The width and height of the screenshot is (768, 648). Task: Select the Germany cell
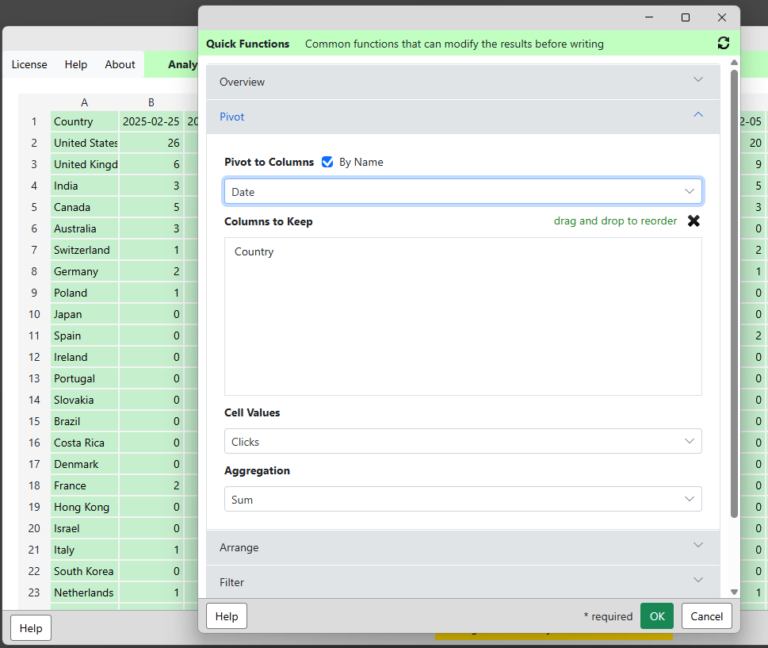[x=84, y=271]
